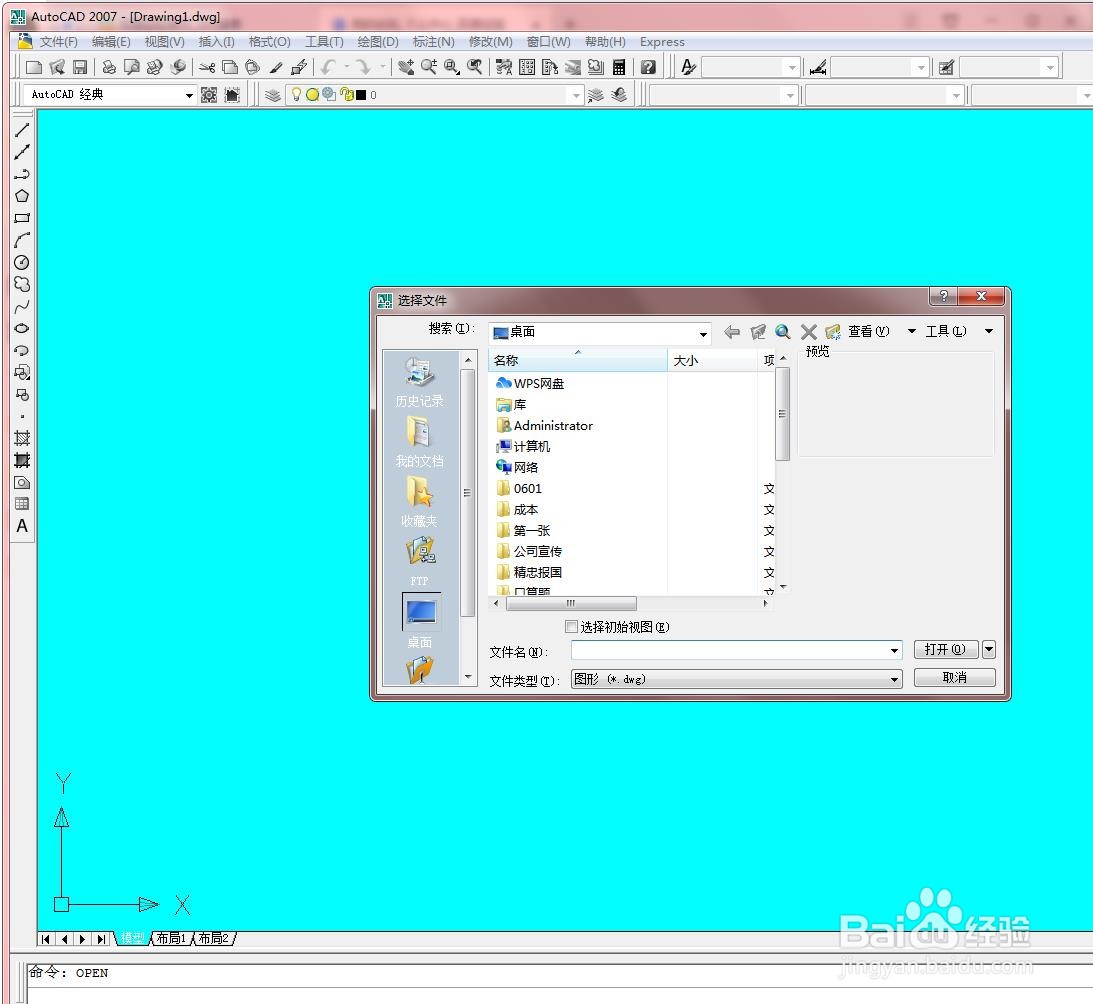Toggle the layer on/off light bulb icon
This screenshot has height=1004, width=1093.
point(296,94)
